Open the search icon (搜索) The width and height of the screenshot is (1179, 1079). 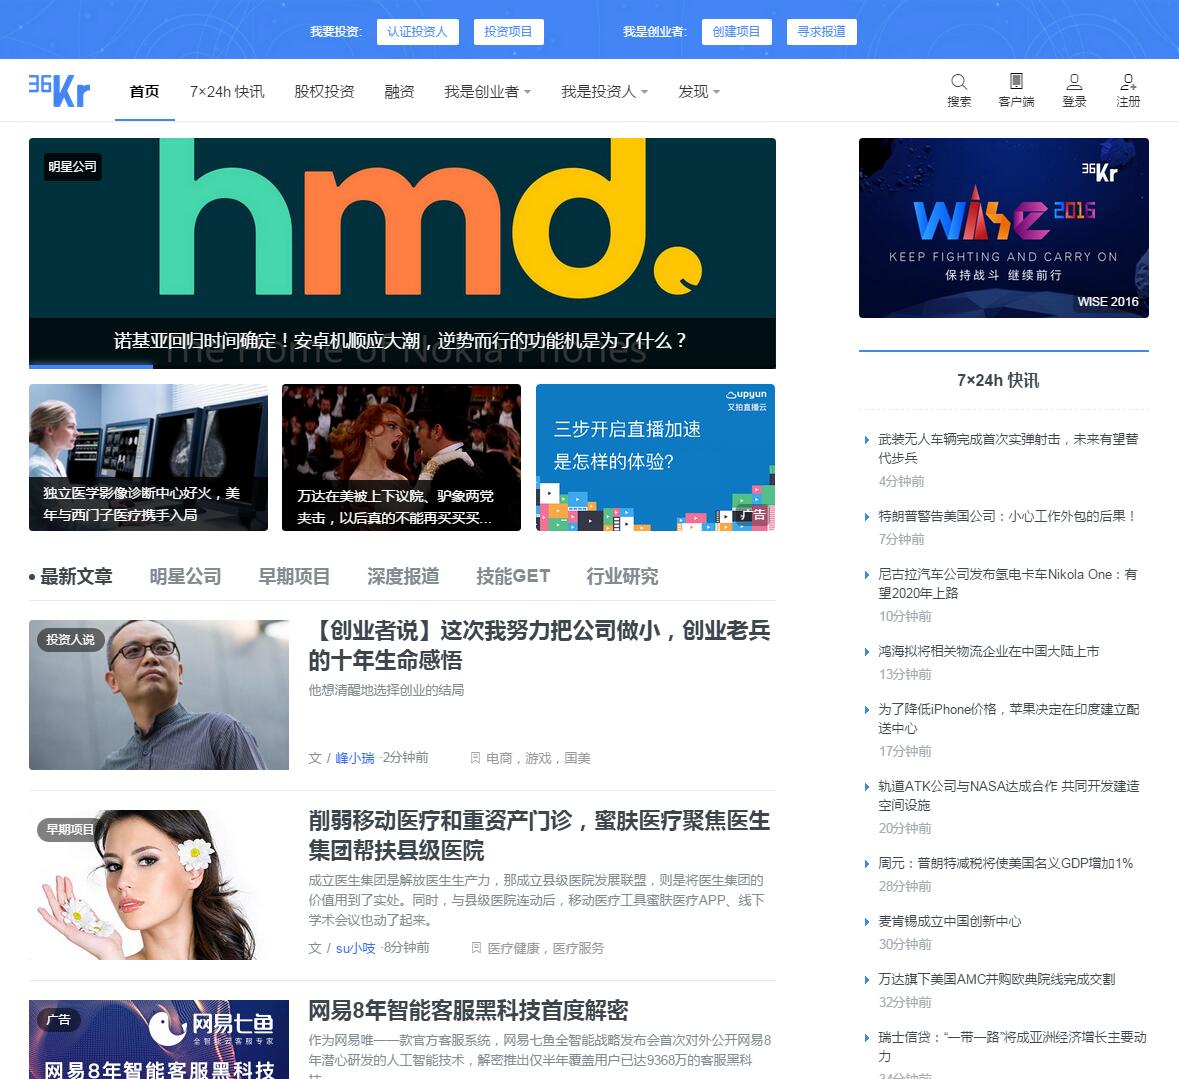(959, 90)
